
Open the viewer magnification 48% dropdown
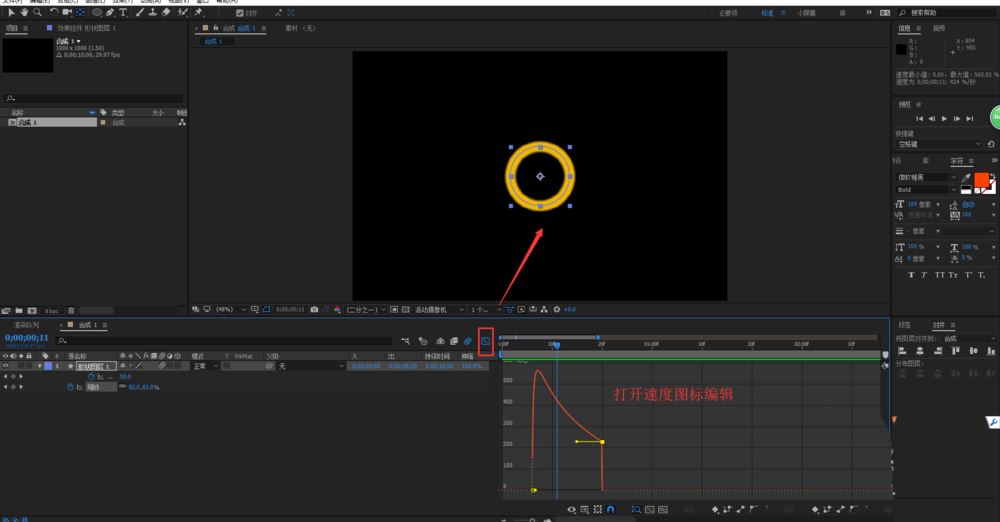point(230,309)
